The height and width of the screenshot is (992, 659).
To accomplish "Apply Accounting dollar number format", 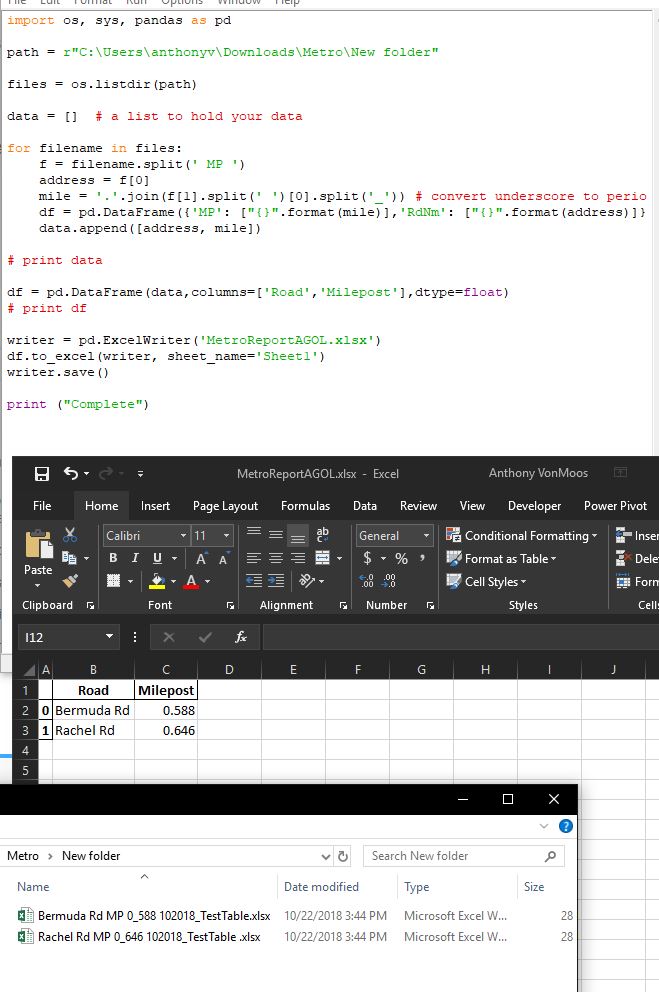I will [367, 558].
